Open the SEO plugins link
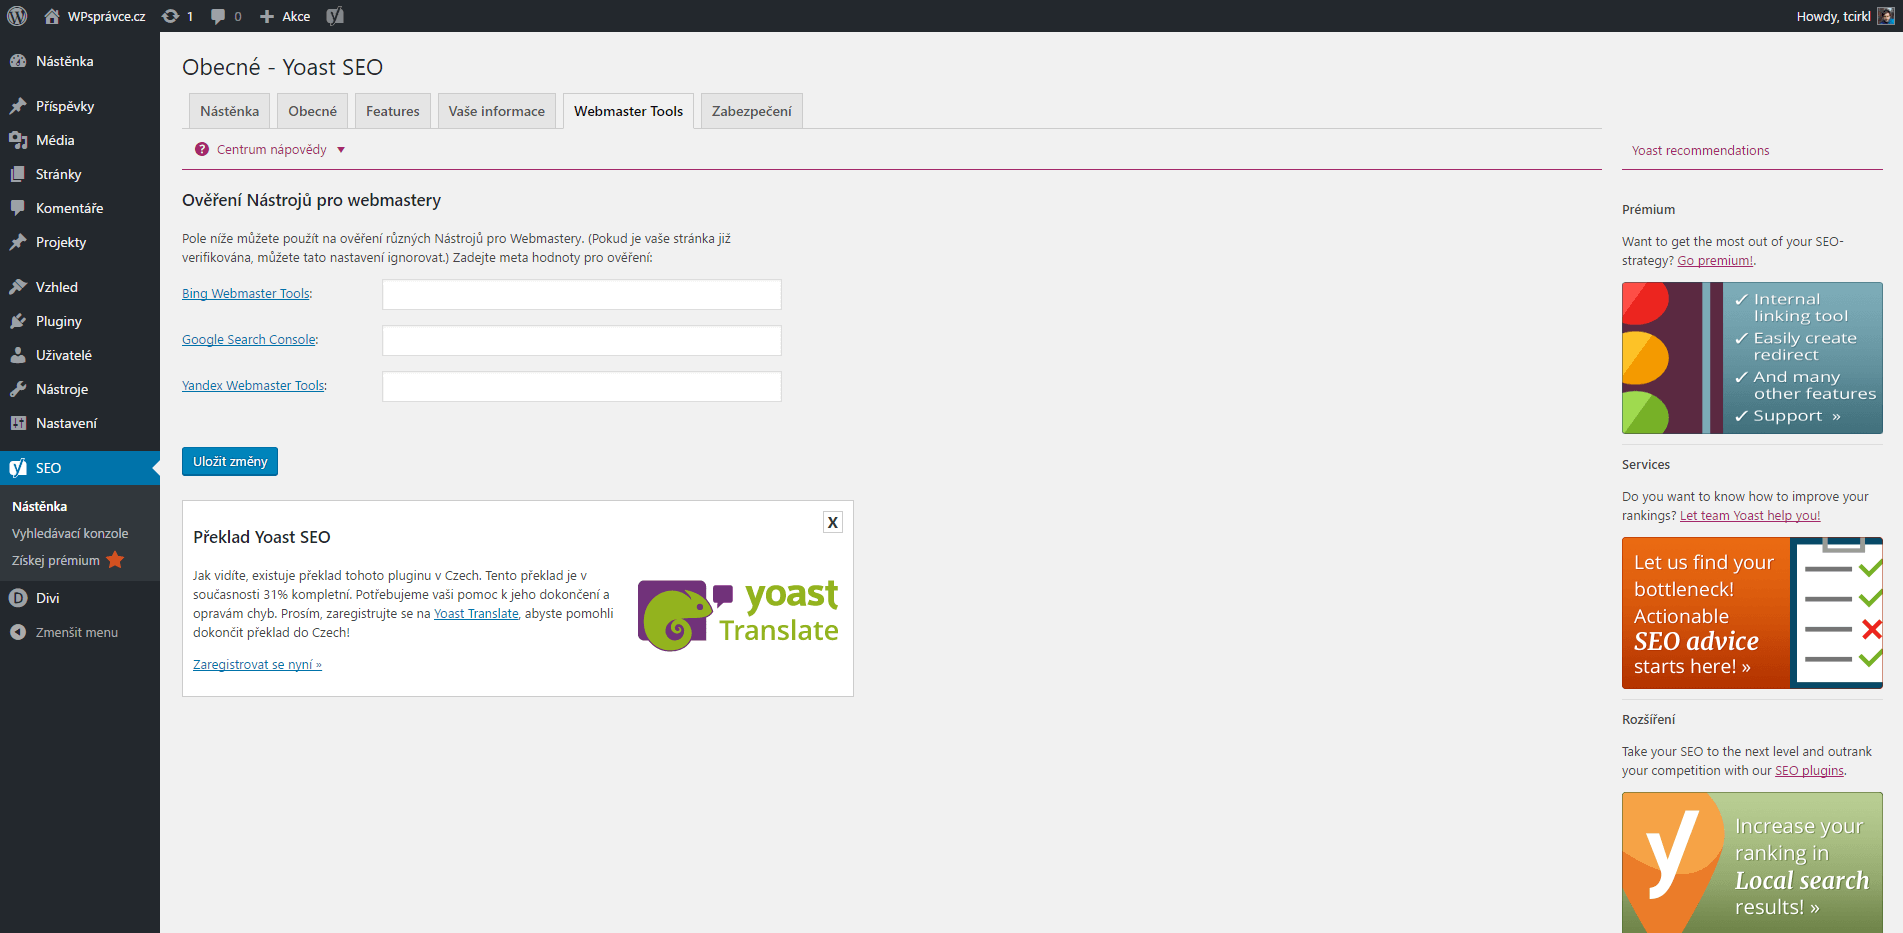 (1809, 771)
